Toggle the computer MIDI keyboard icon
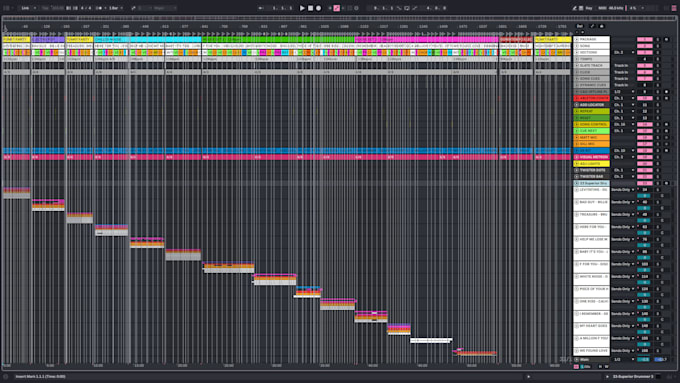 coord(581,8)
